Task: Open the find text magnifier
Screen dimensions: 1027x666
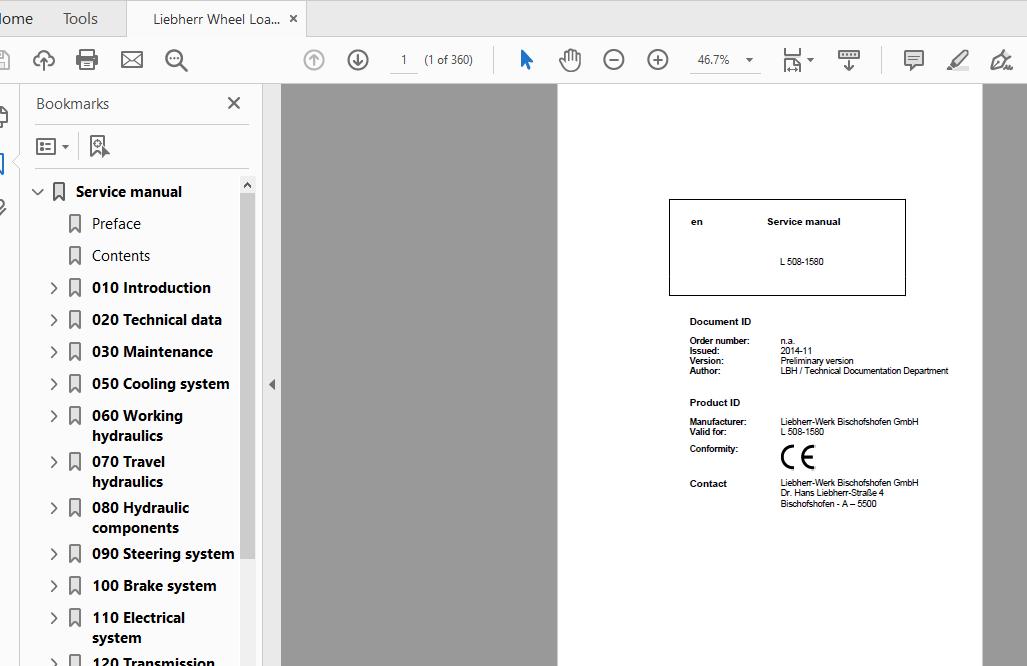Action: [176, 60]
